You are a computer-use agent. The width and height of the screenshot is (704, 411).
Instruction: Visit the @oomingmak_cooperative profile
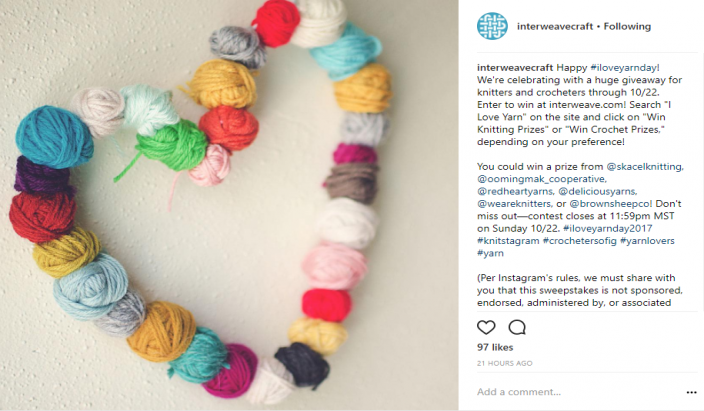(541, 179)
